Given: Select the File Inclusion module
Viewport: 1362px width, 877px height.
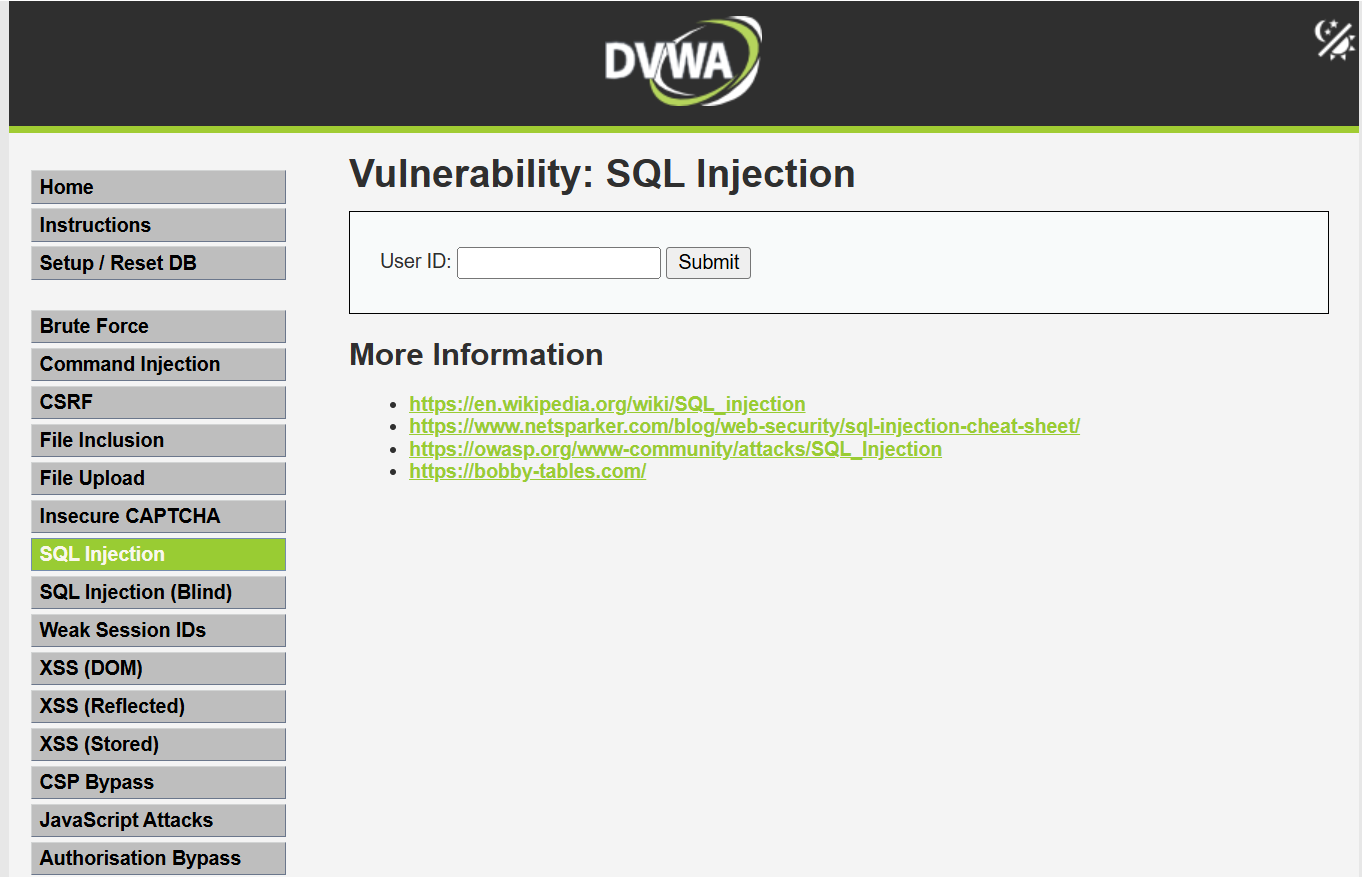Looking at the screenshot, I should pos(158,440).
